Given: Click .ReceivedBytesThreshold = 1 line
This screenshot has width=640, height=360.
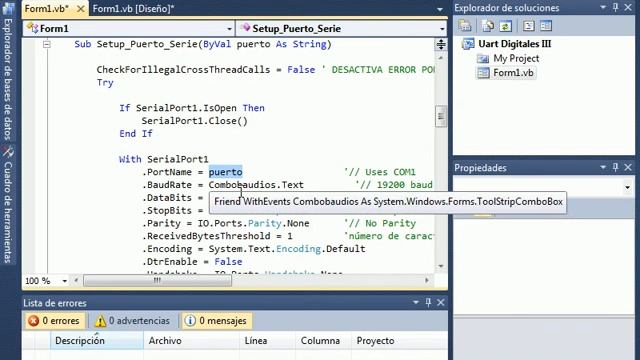Looking at the screenshot, I should [217, 236].
